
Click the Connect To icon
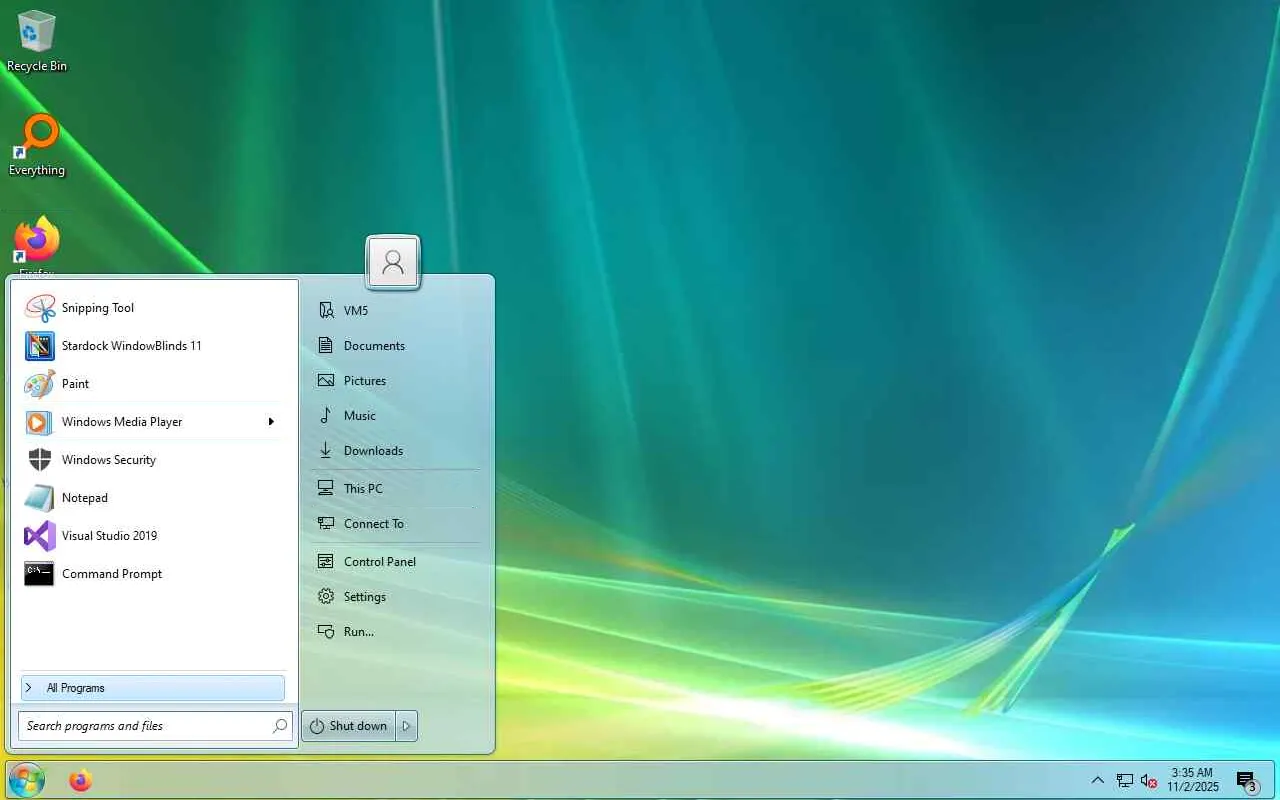tap(325, 524)
